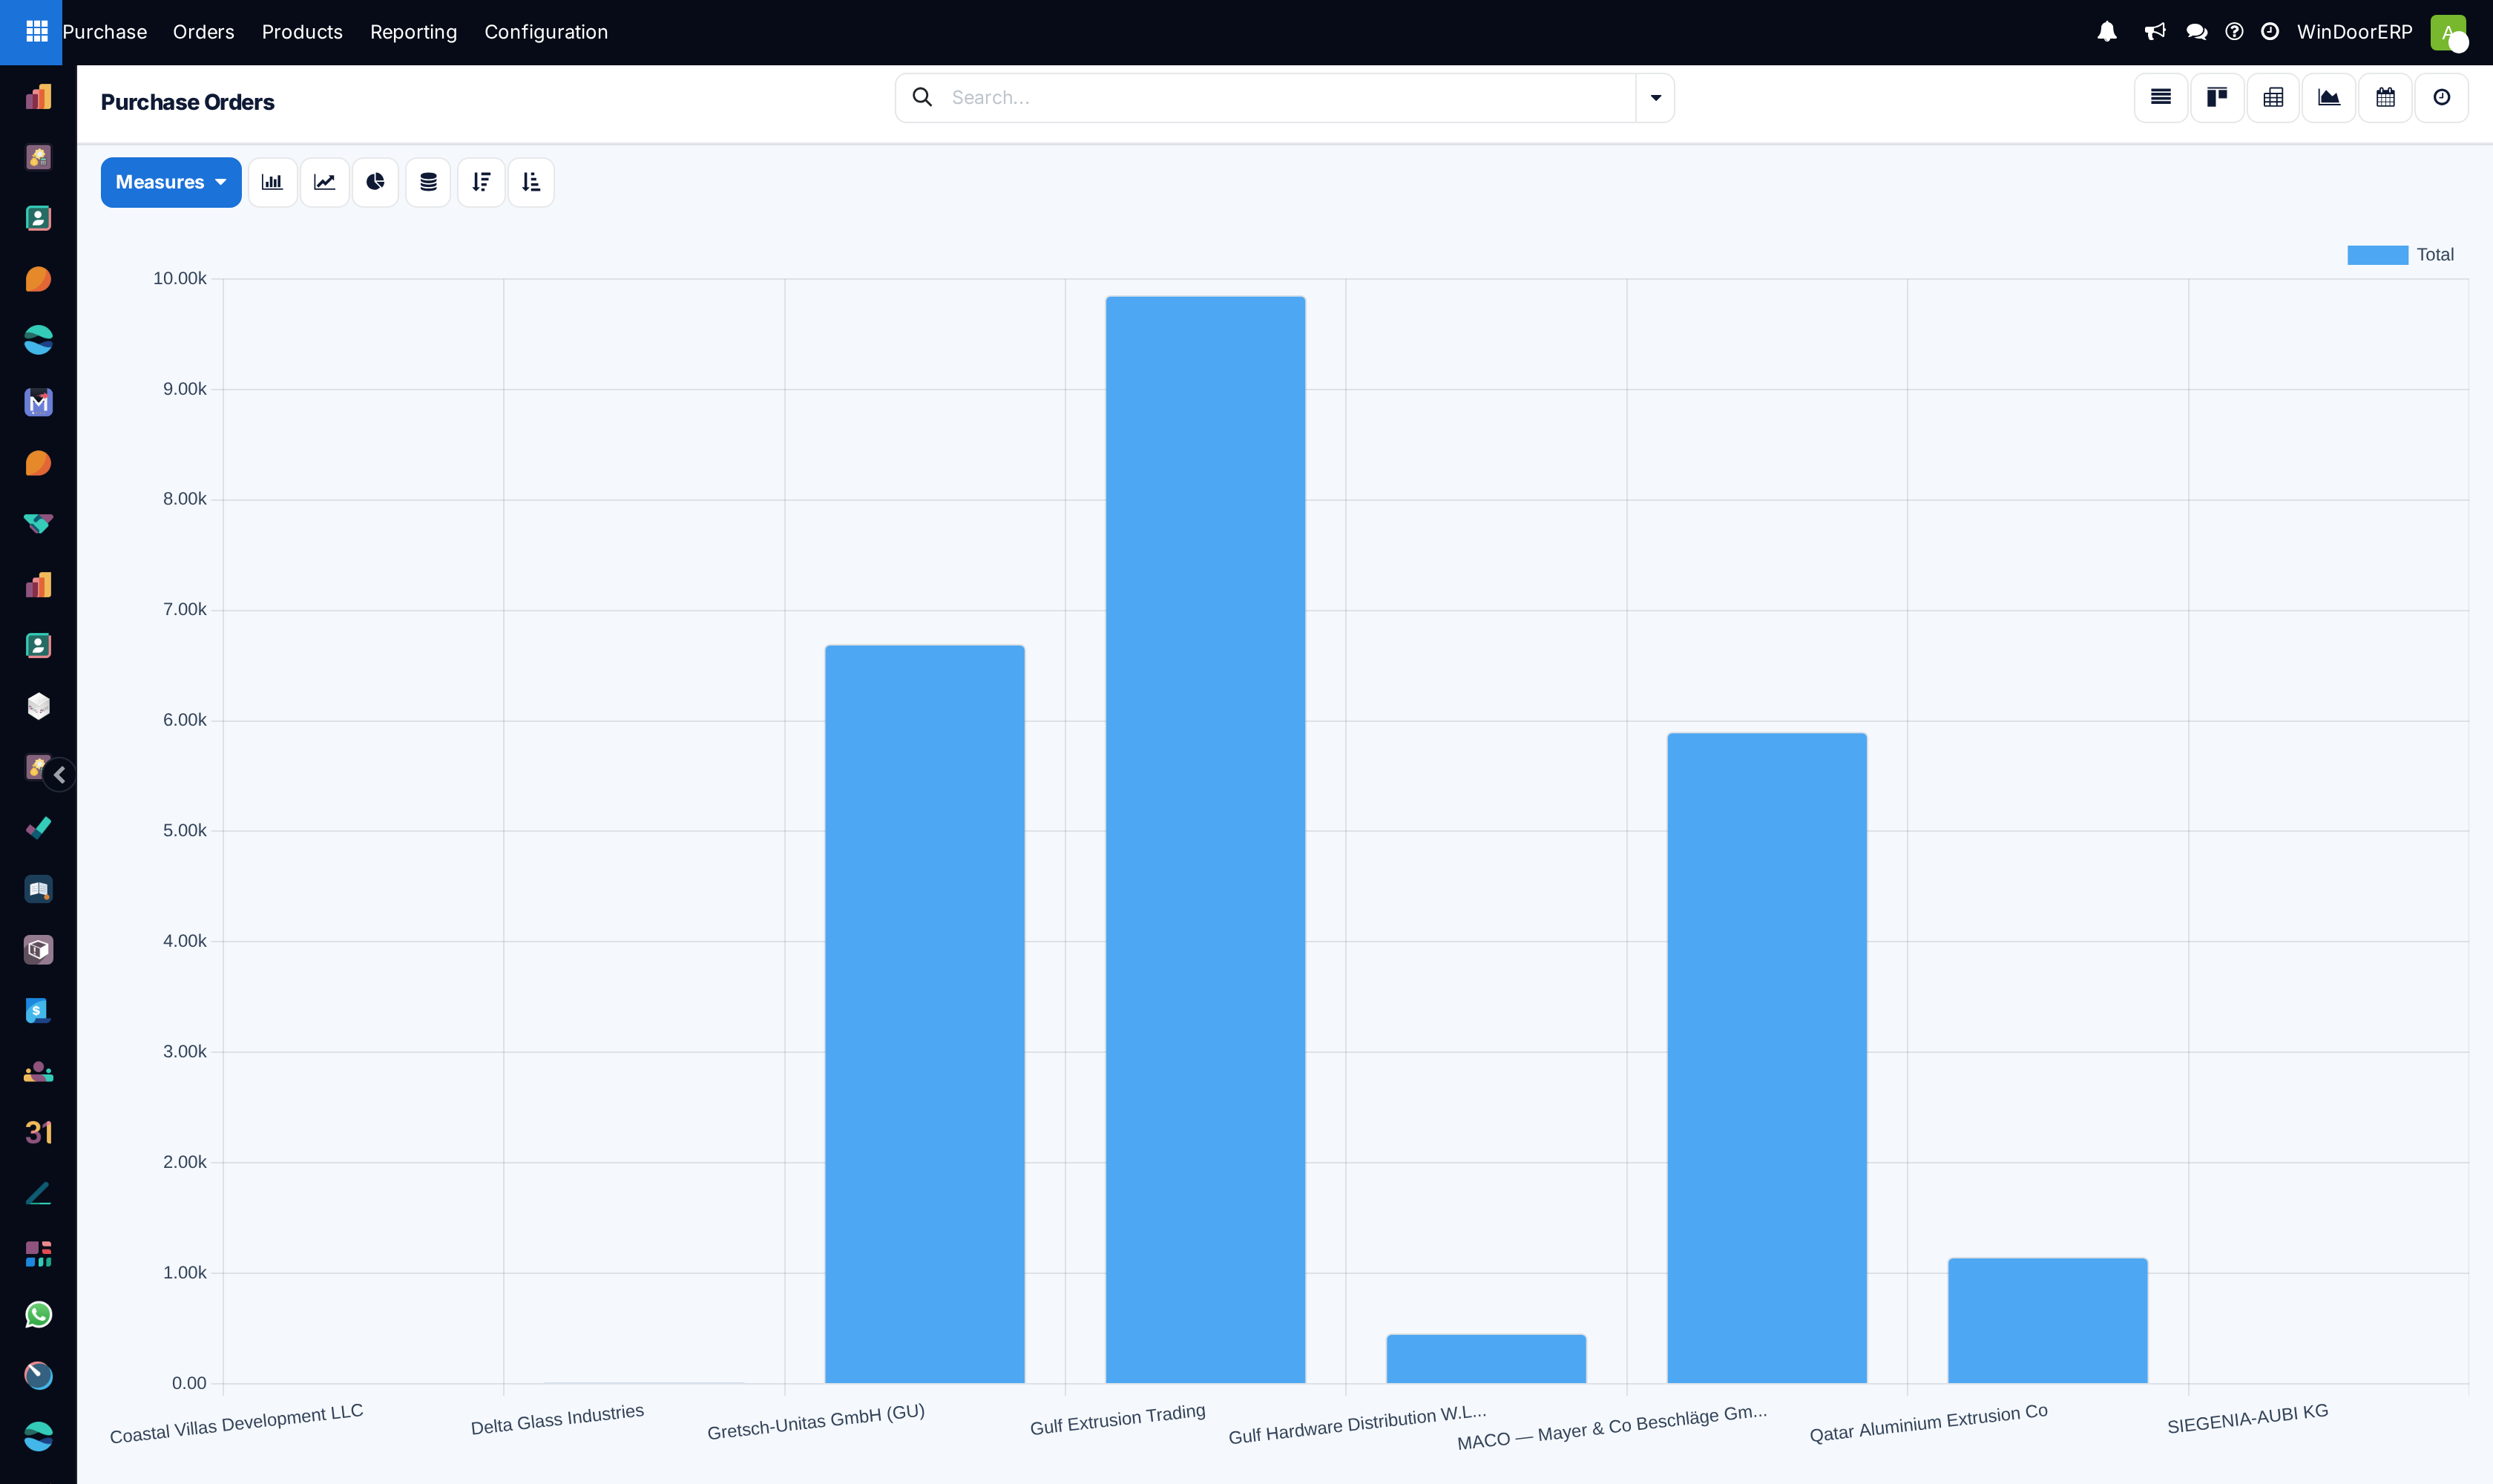Open the Purchase menu
The height and width of the screenshot is (1484, 2493).
(105, 32)
